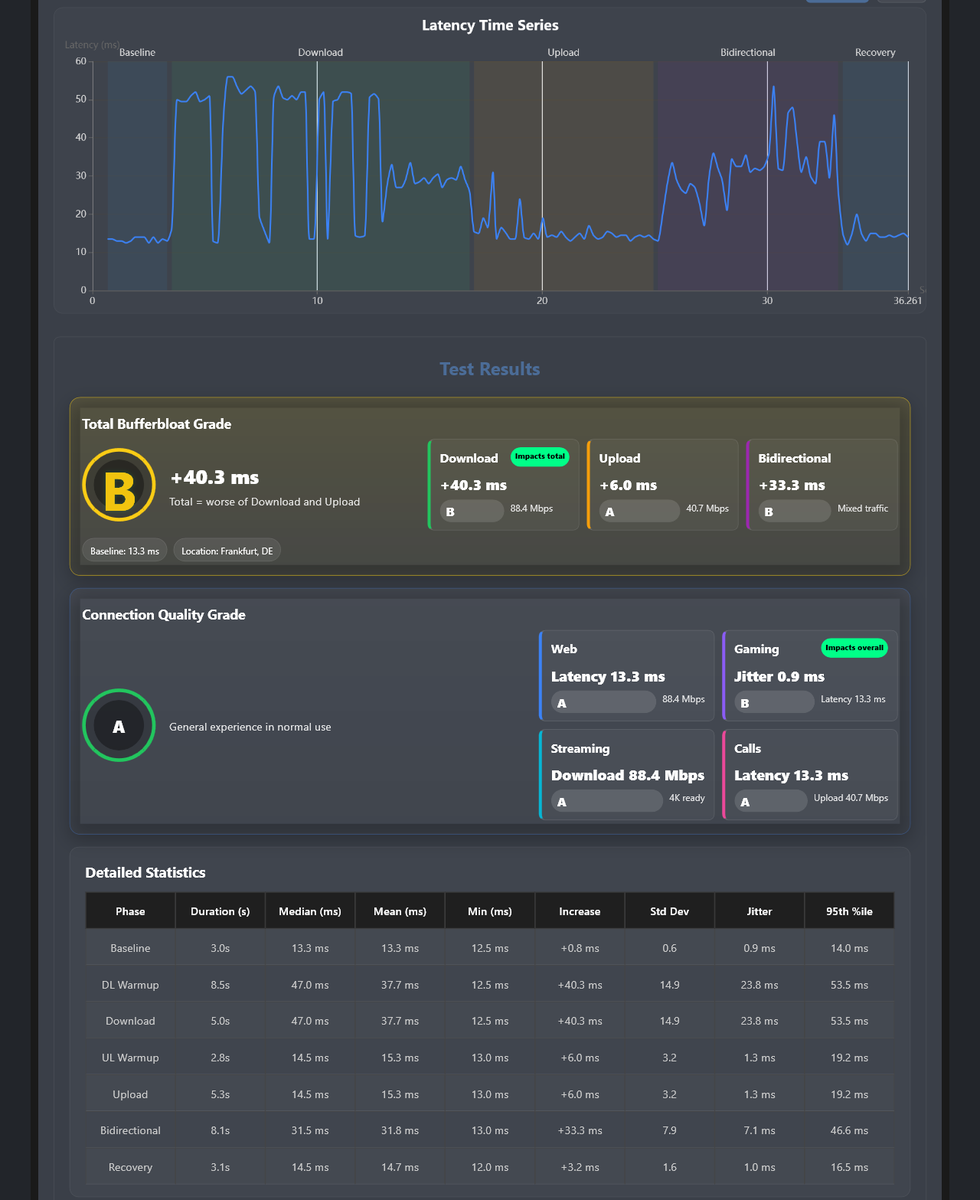Click the Location Frankfurt, DE pill
The image size is (980, 1200).
click(227, 551)
